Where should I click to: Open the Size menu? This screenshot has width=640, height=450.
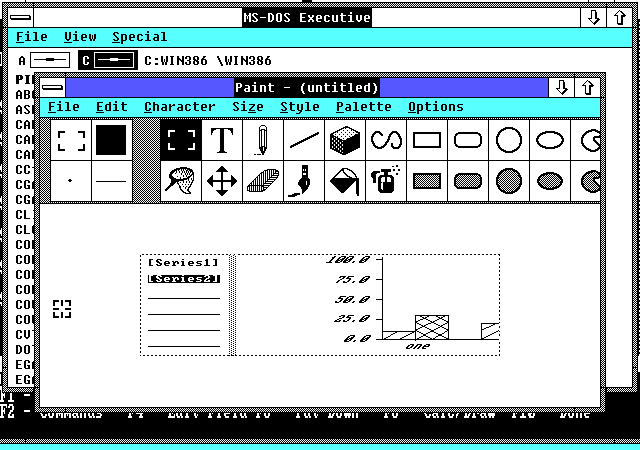(x=248, y=107)
